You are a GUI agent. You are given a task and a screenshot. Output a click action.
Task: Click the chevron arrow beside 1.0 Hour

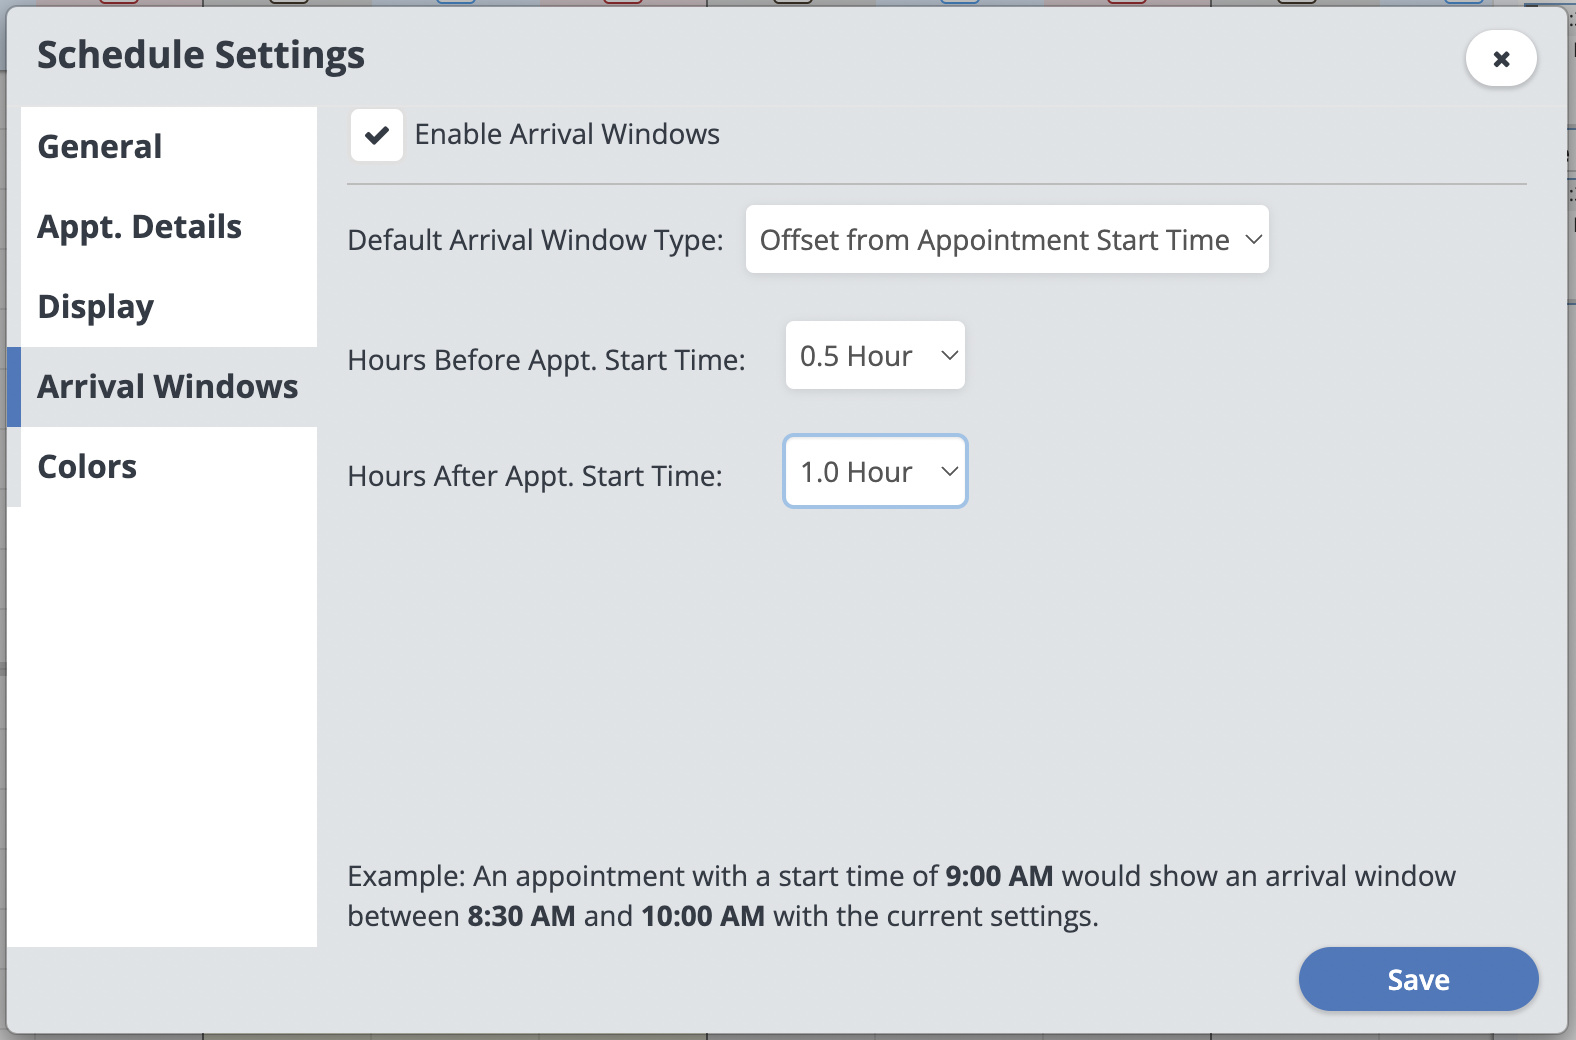949,472
